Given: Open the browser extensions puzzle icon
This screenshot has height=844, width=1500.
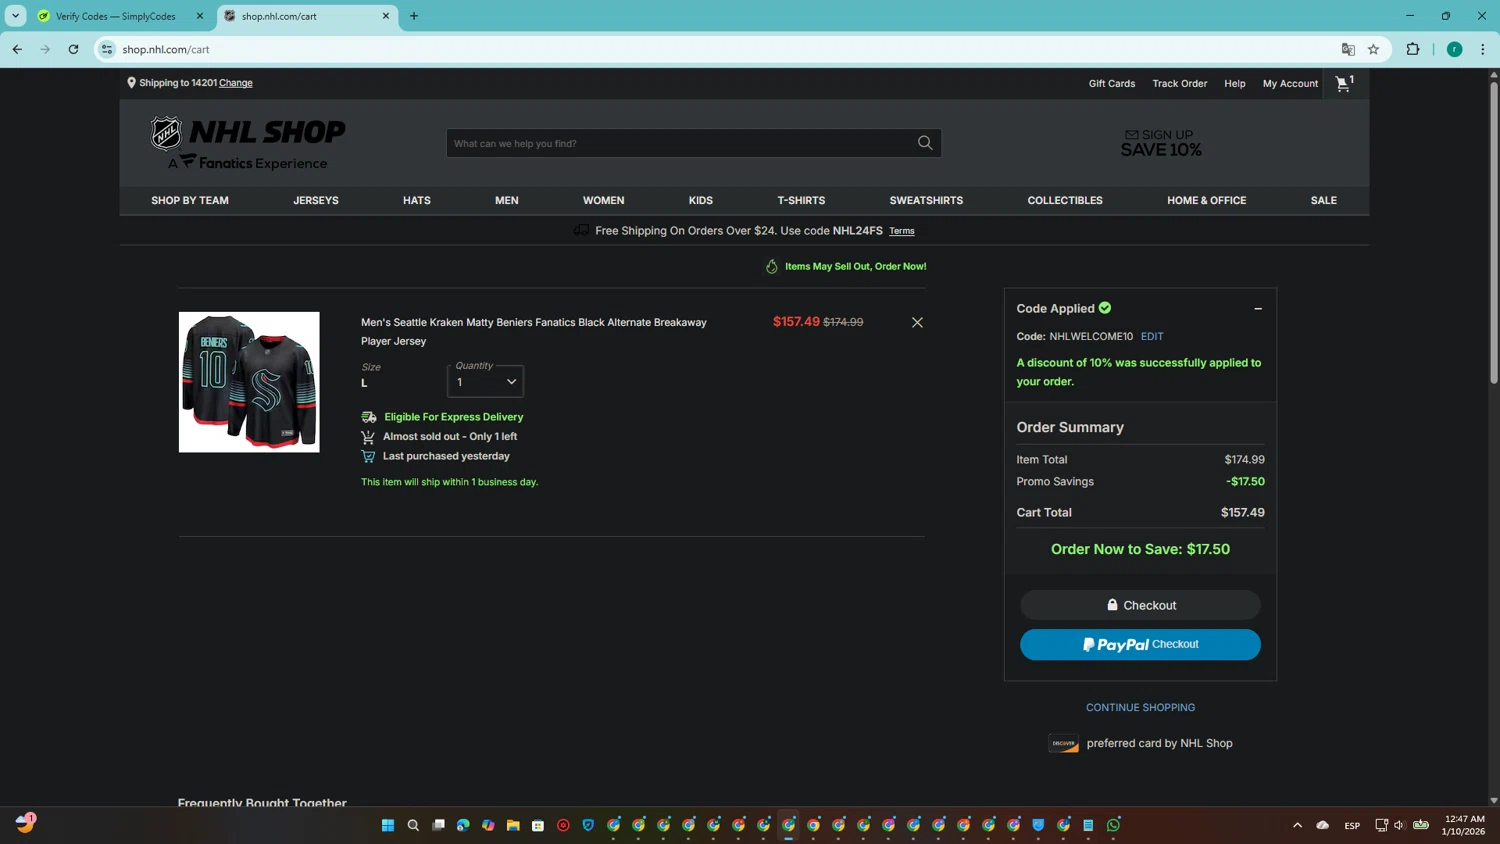Looking at the screenshot, I should [1413, 49].
